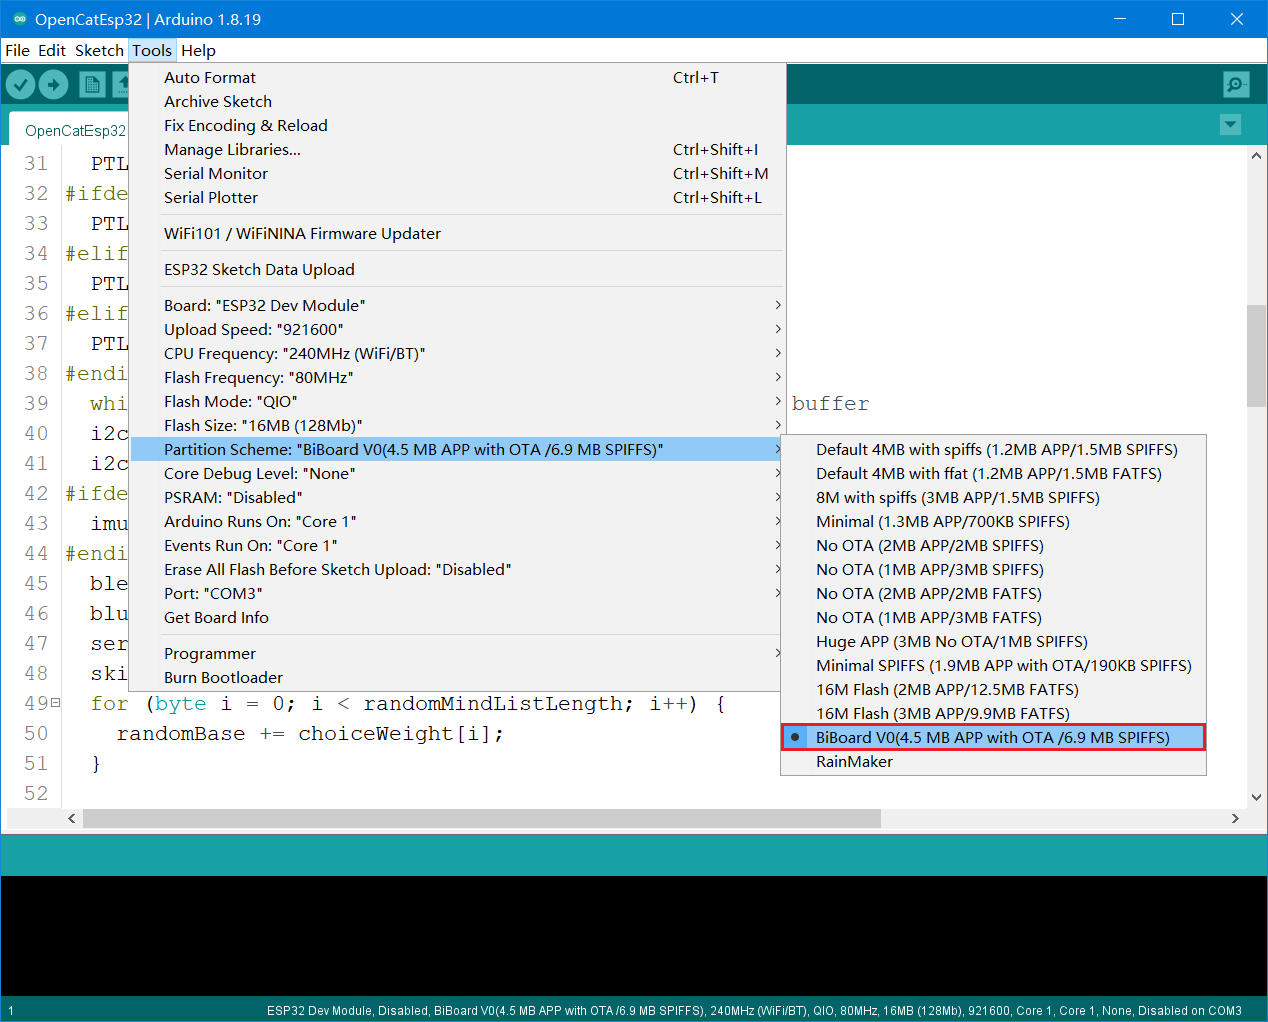The height and width of the screenshot is (1022, 1268).
Task: Click the vertical scrollbar thumb in editor
Action: [1256, 356]
